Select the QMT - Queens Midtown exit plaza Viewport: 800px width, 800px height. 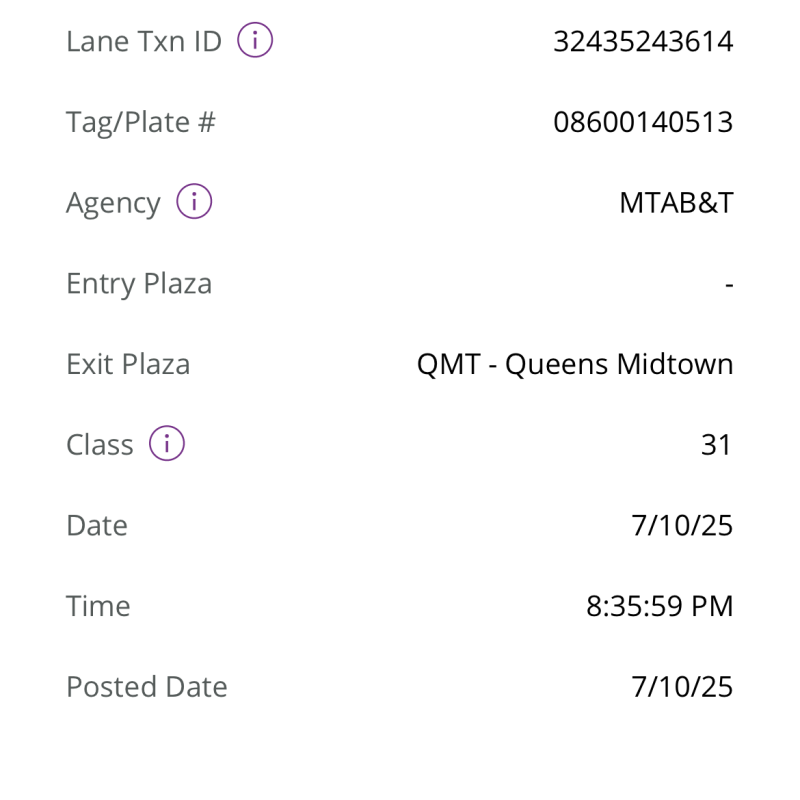pos(575,364)
